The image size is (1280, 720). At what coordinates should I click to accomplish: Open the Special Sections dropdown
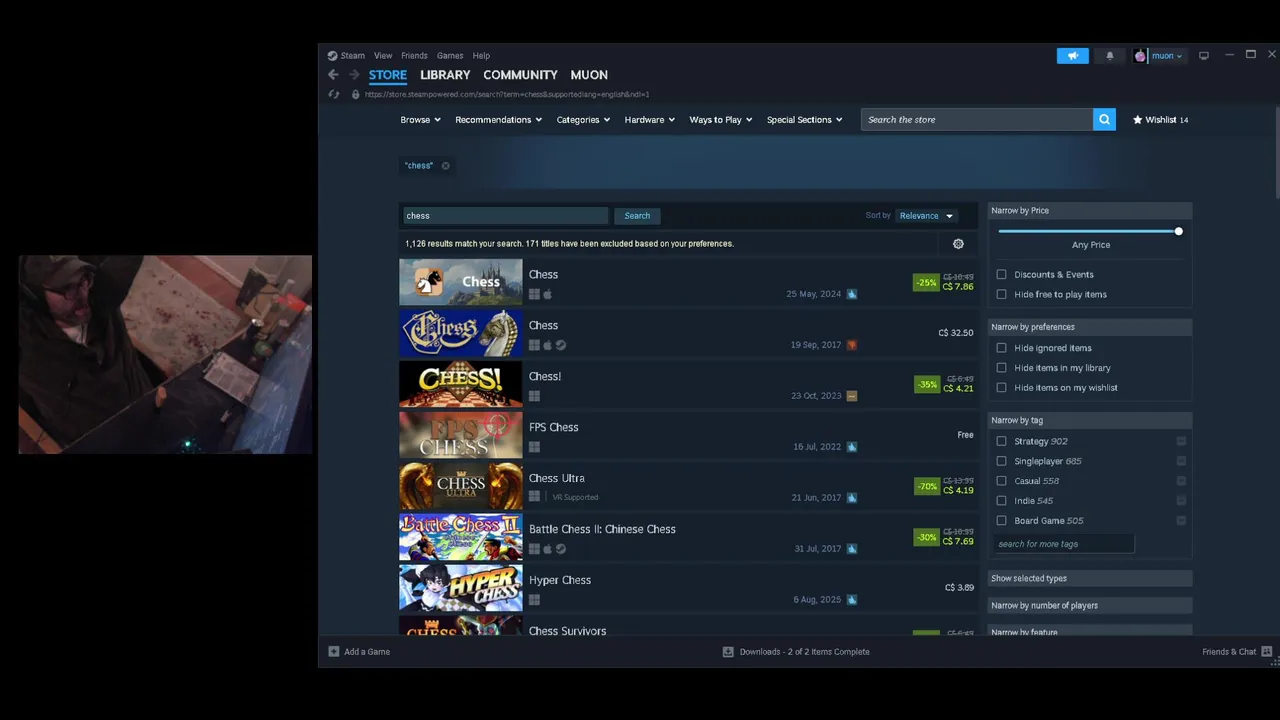pyautogui.click(x=804, y=120)
